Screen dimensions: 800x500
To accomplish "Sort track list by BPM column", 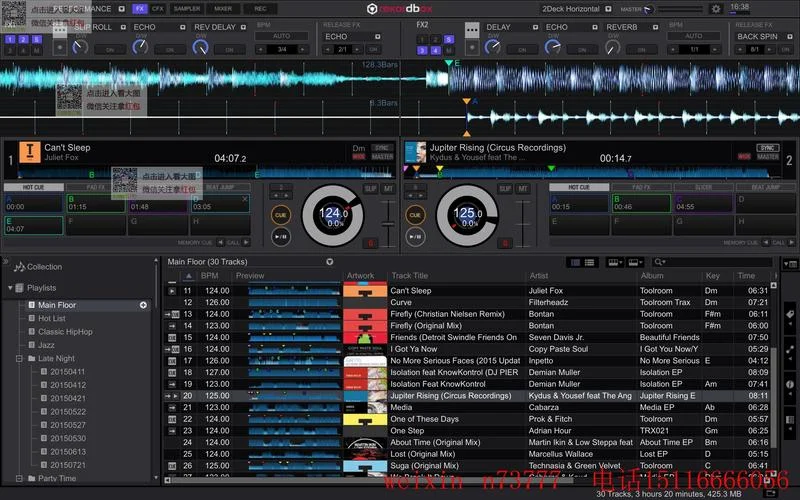I will tap(209, 276).
